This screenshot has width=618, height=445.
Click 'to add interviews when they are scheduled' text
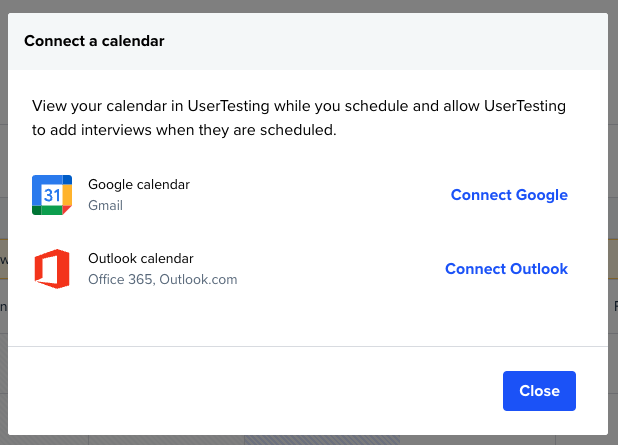click(184, 130)
